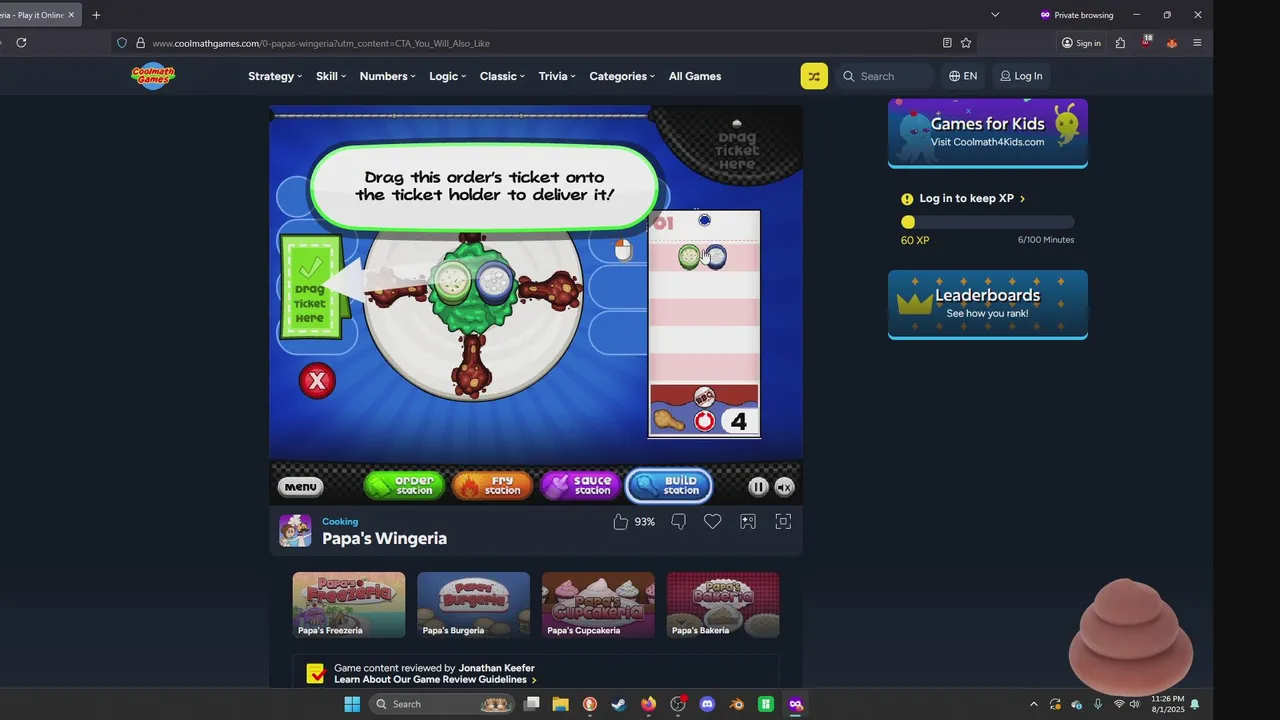The image size is (1280, 720).
Task: Open the Firefox hamburger menu
Action: point(1197,43)
